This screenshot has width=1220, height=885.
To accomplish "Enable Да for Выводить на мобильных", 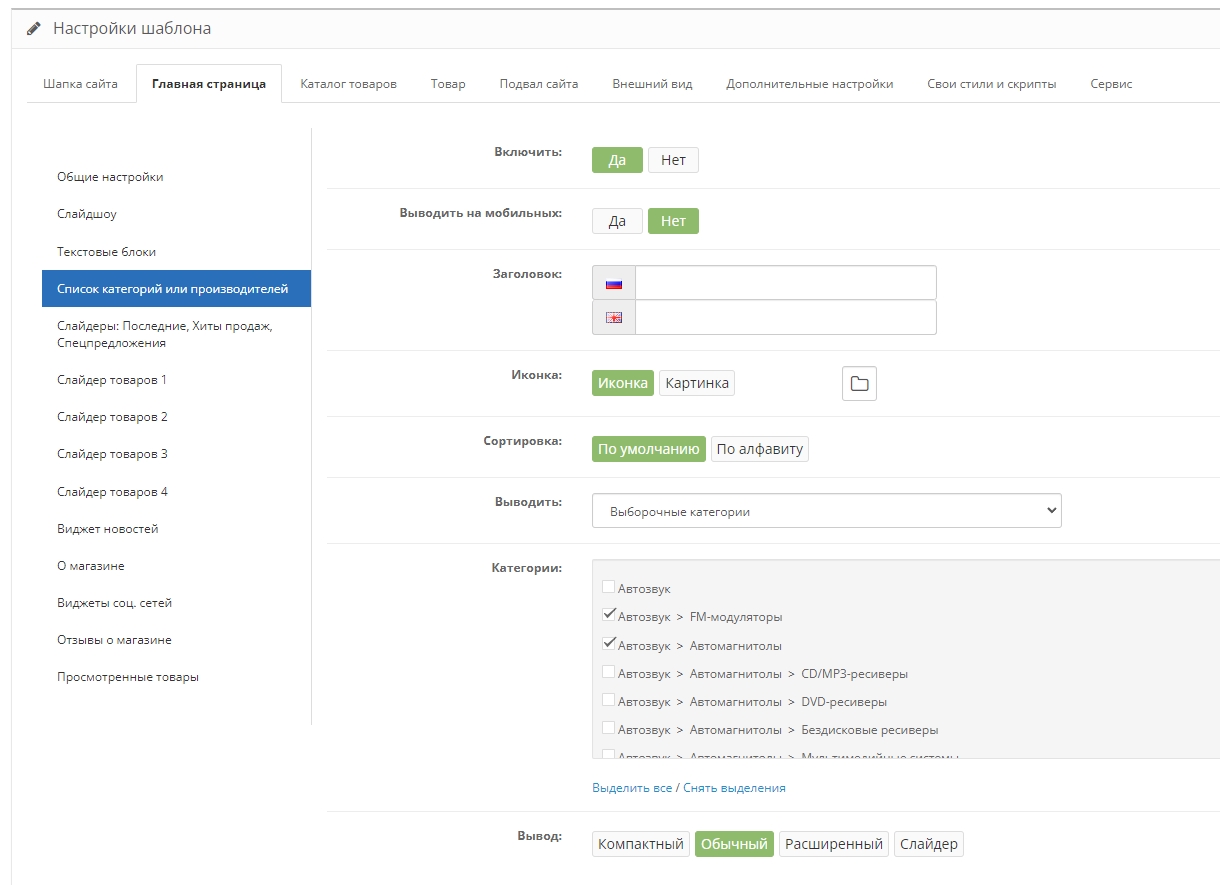I will [617, 222].
